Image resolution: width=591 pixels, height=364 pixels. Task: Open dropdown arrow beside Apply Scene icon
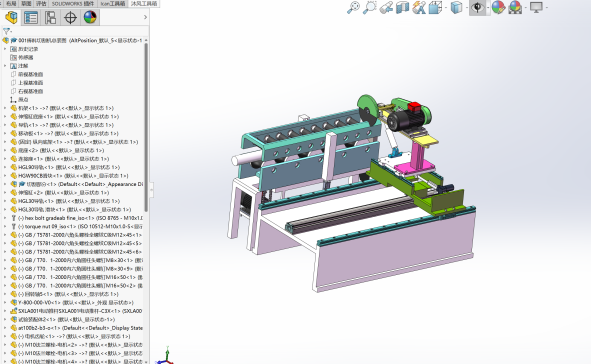(525, 8)
